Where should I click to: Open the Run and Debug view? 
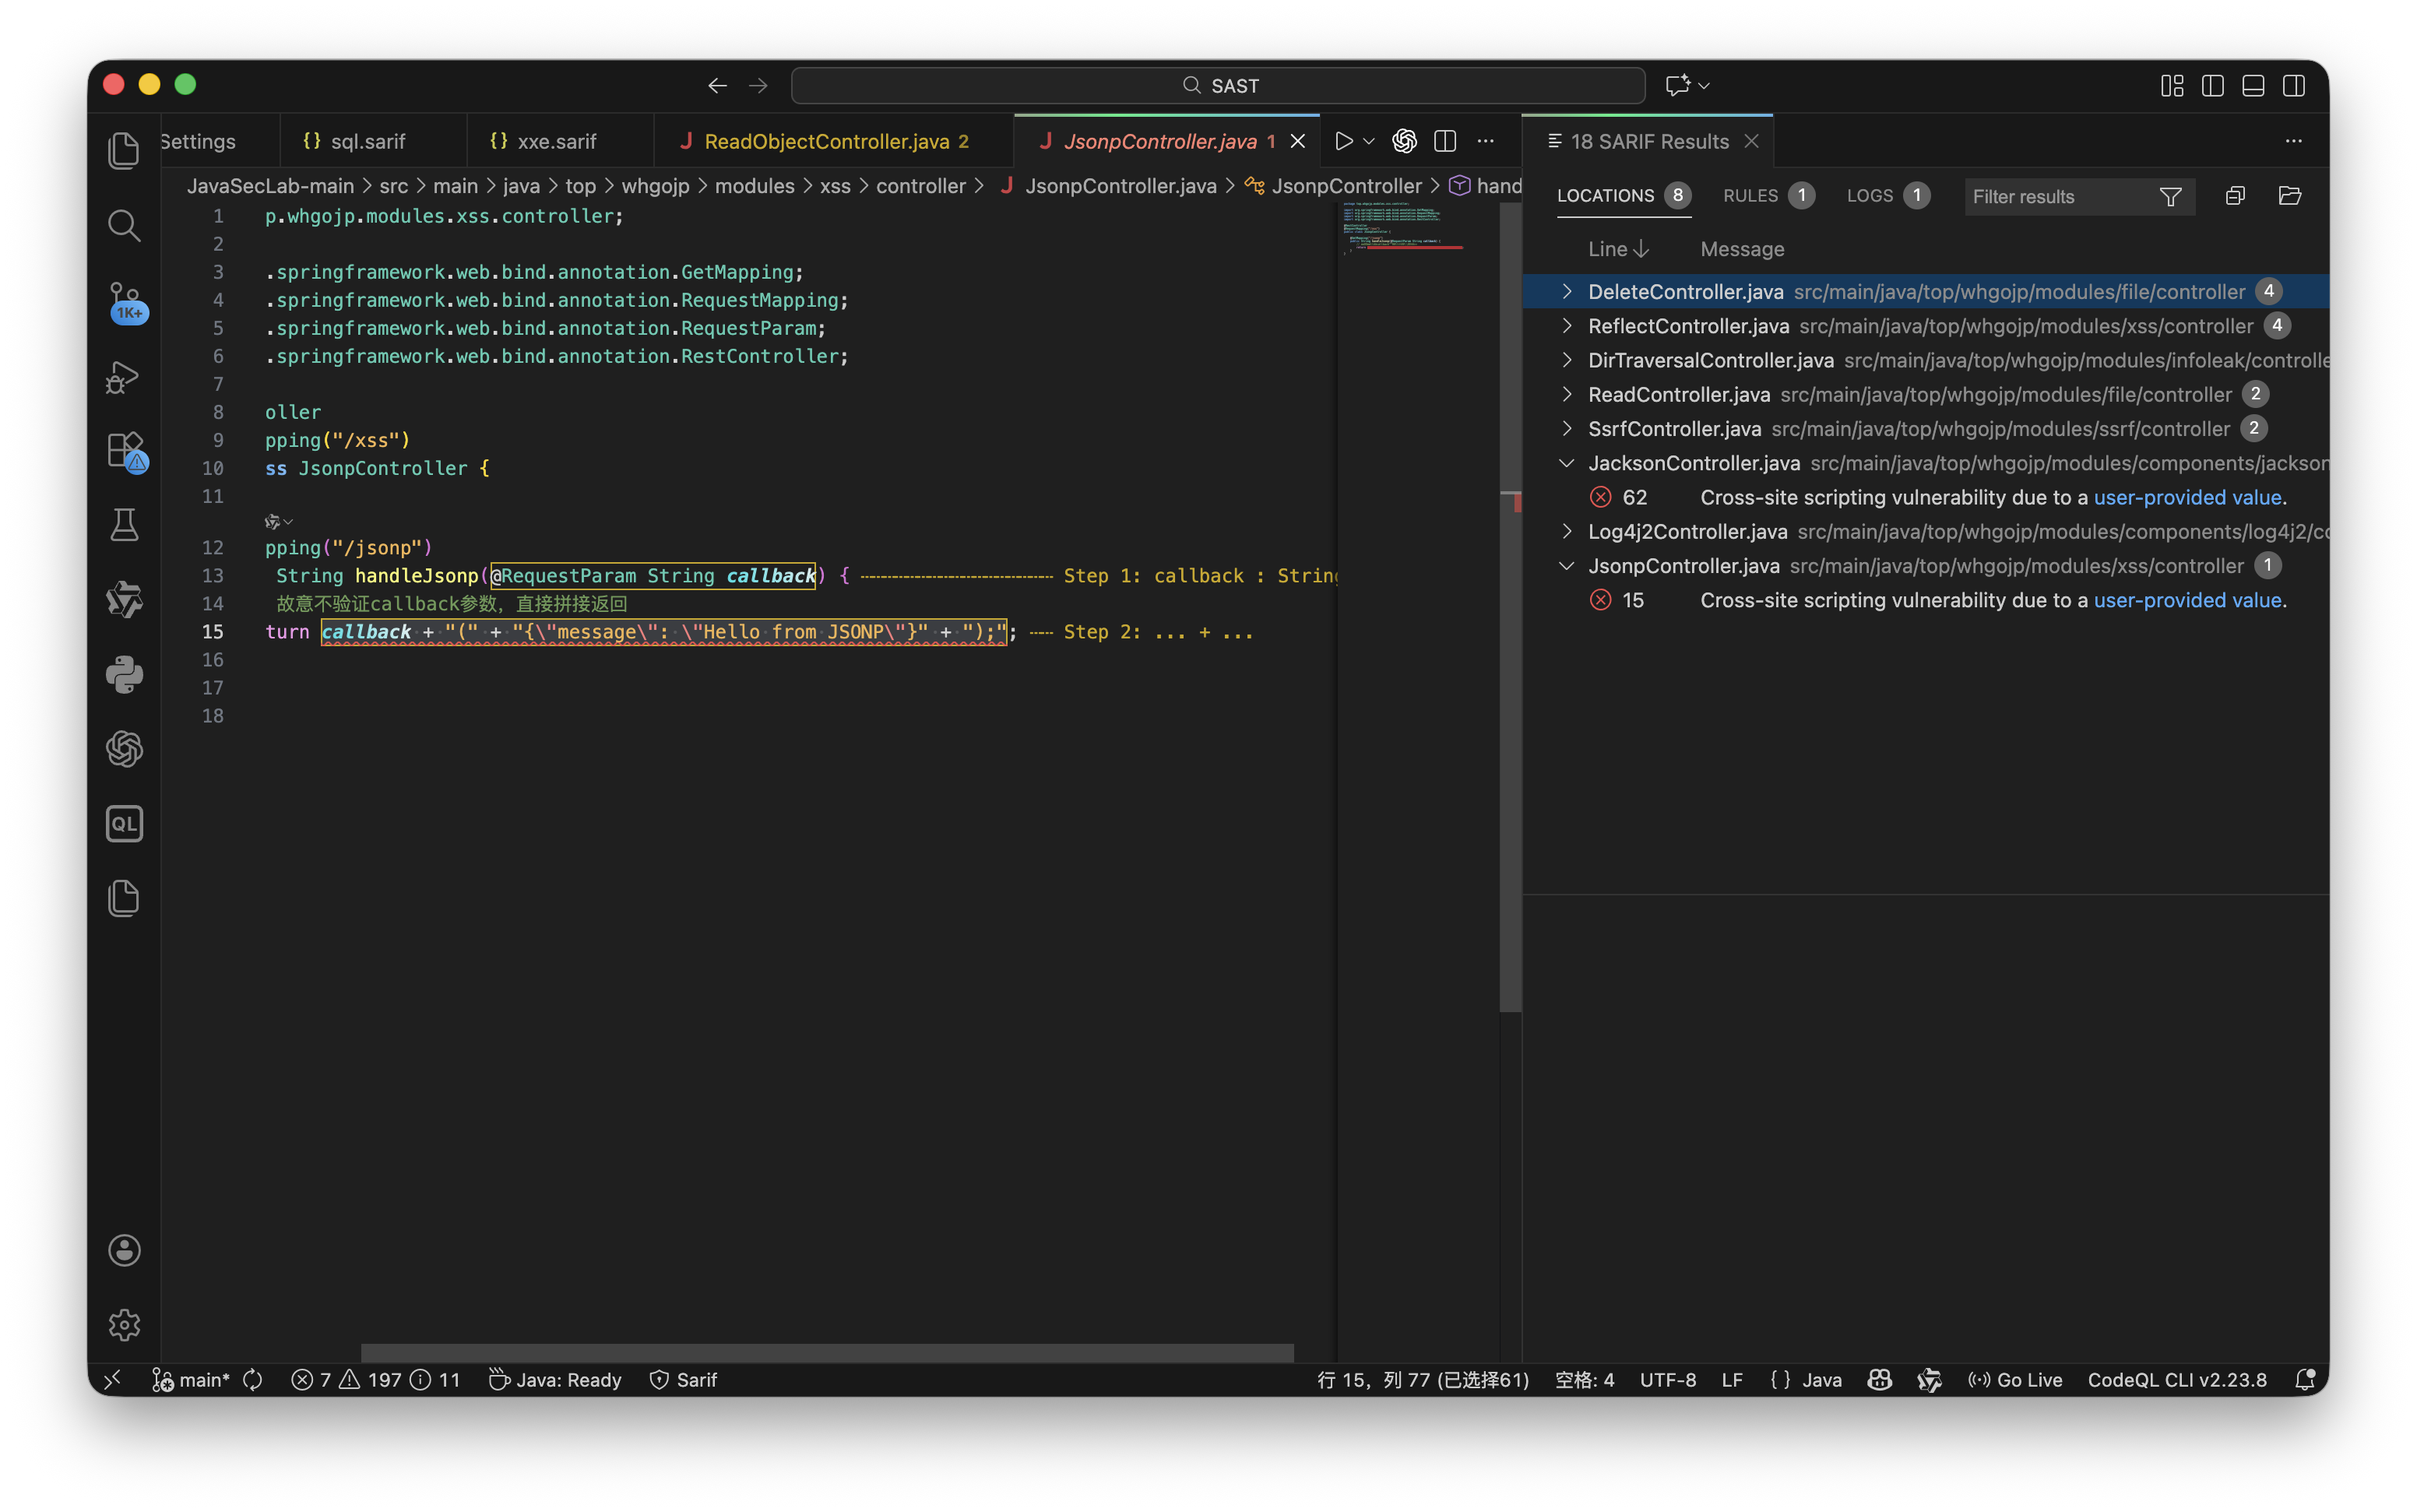(124, 377)
